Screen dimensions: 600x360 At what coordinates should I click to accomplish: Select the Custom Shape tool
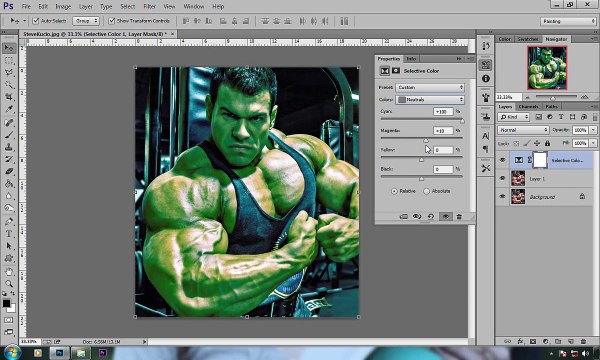pyautogui.click(x=9, y=259)
